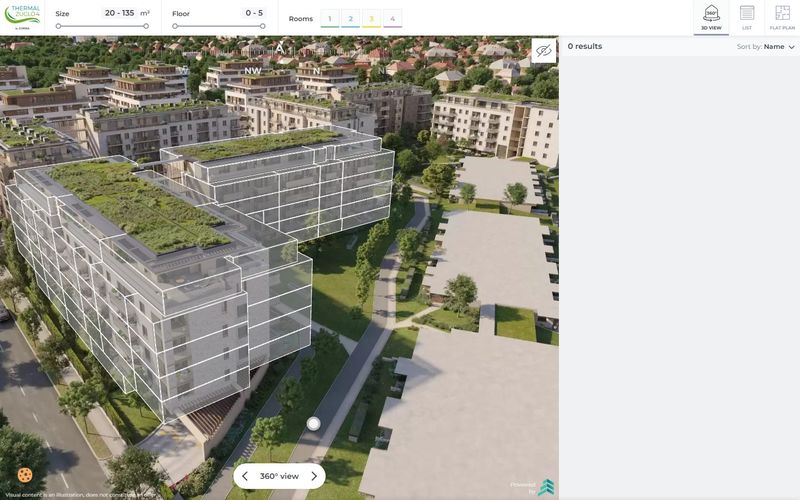Click the size range value 20 - 135
The height and width of the screenshot is (500, 800).
click(x=119, y=13)
